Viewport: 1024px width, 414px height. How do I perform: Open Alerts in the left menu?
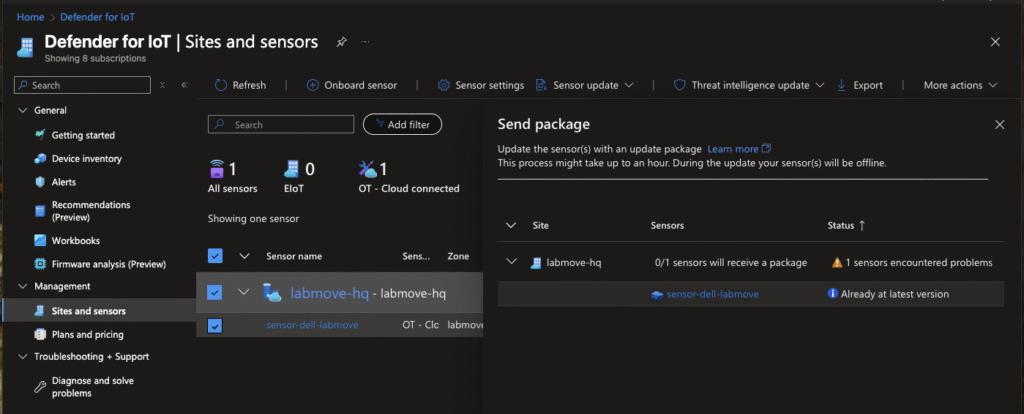click(64, 182)
